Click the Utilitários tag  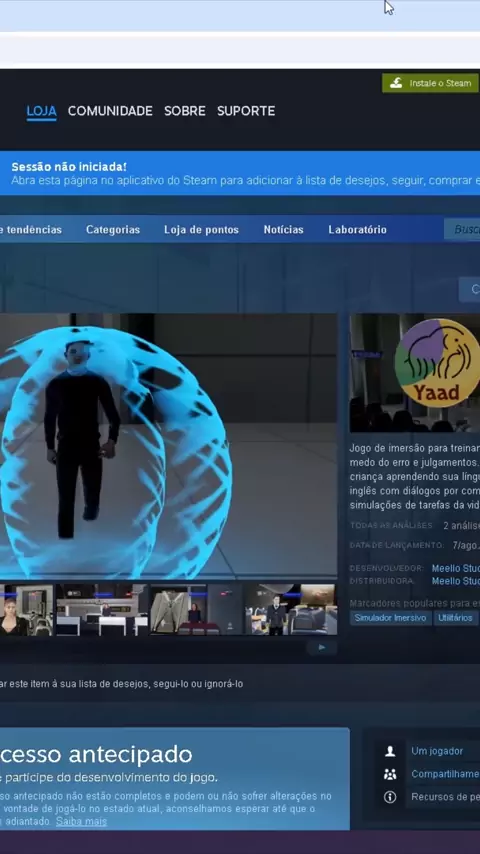coord(455,618)
